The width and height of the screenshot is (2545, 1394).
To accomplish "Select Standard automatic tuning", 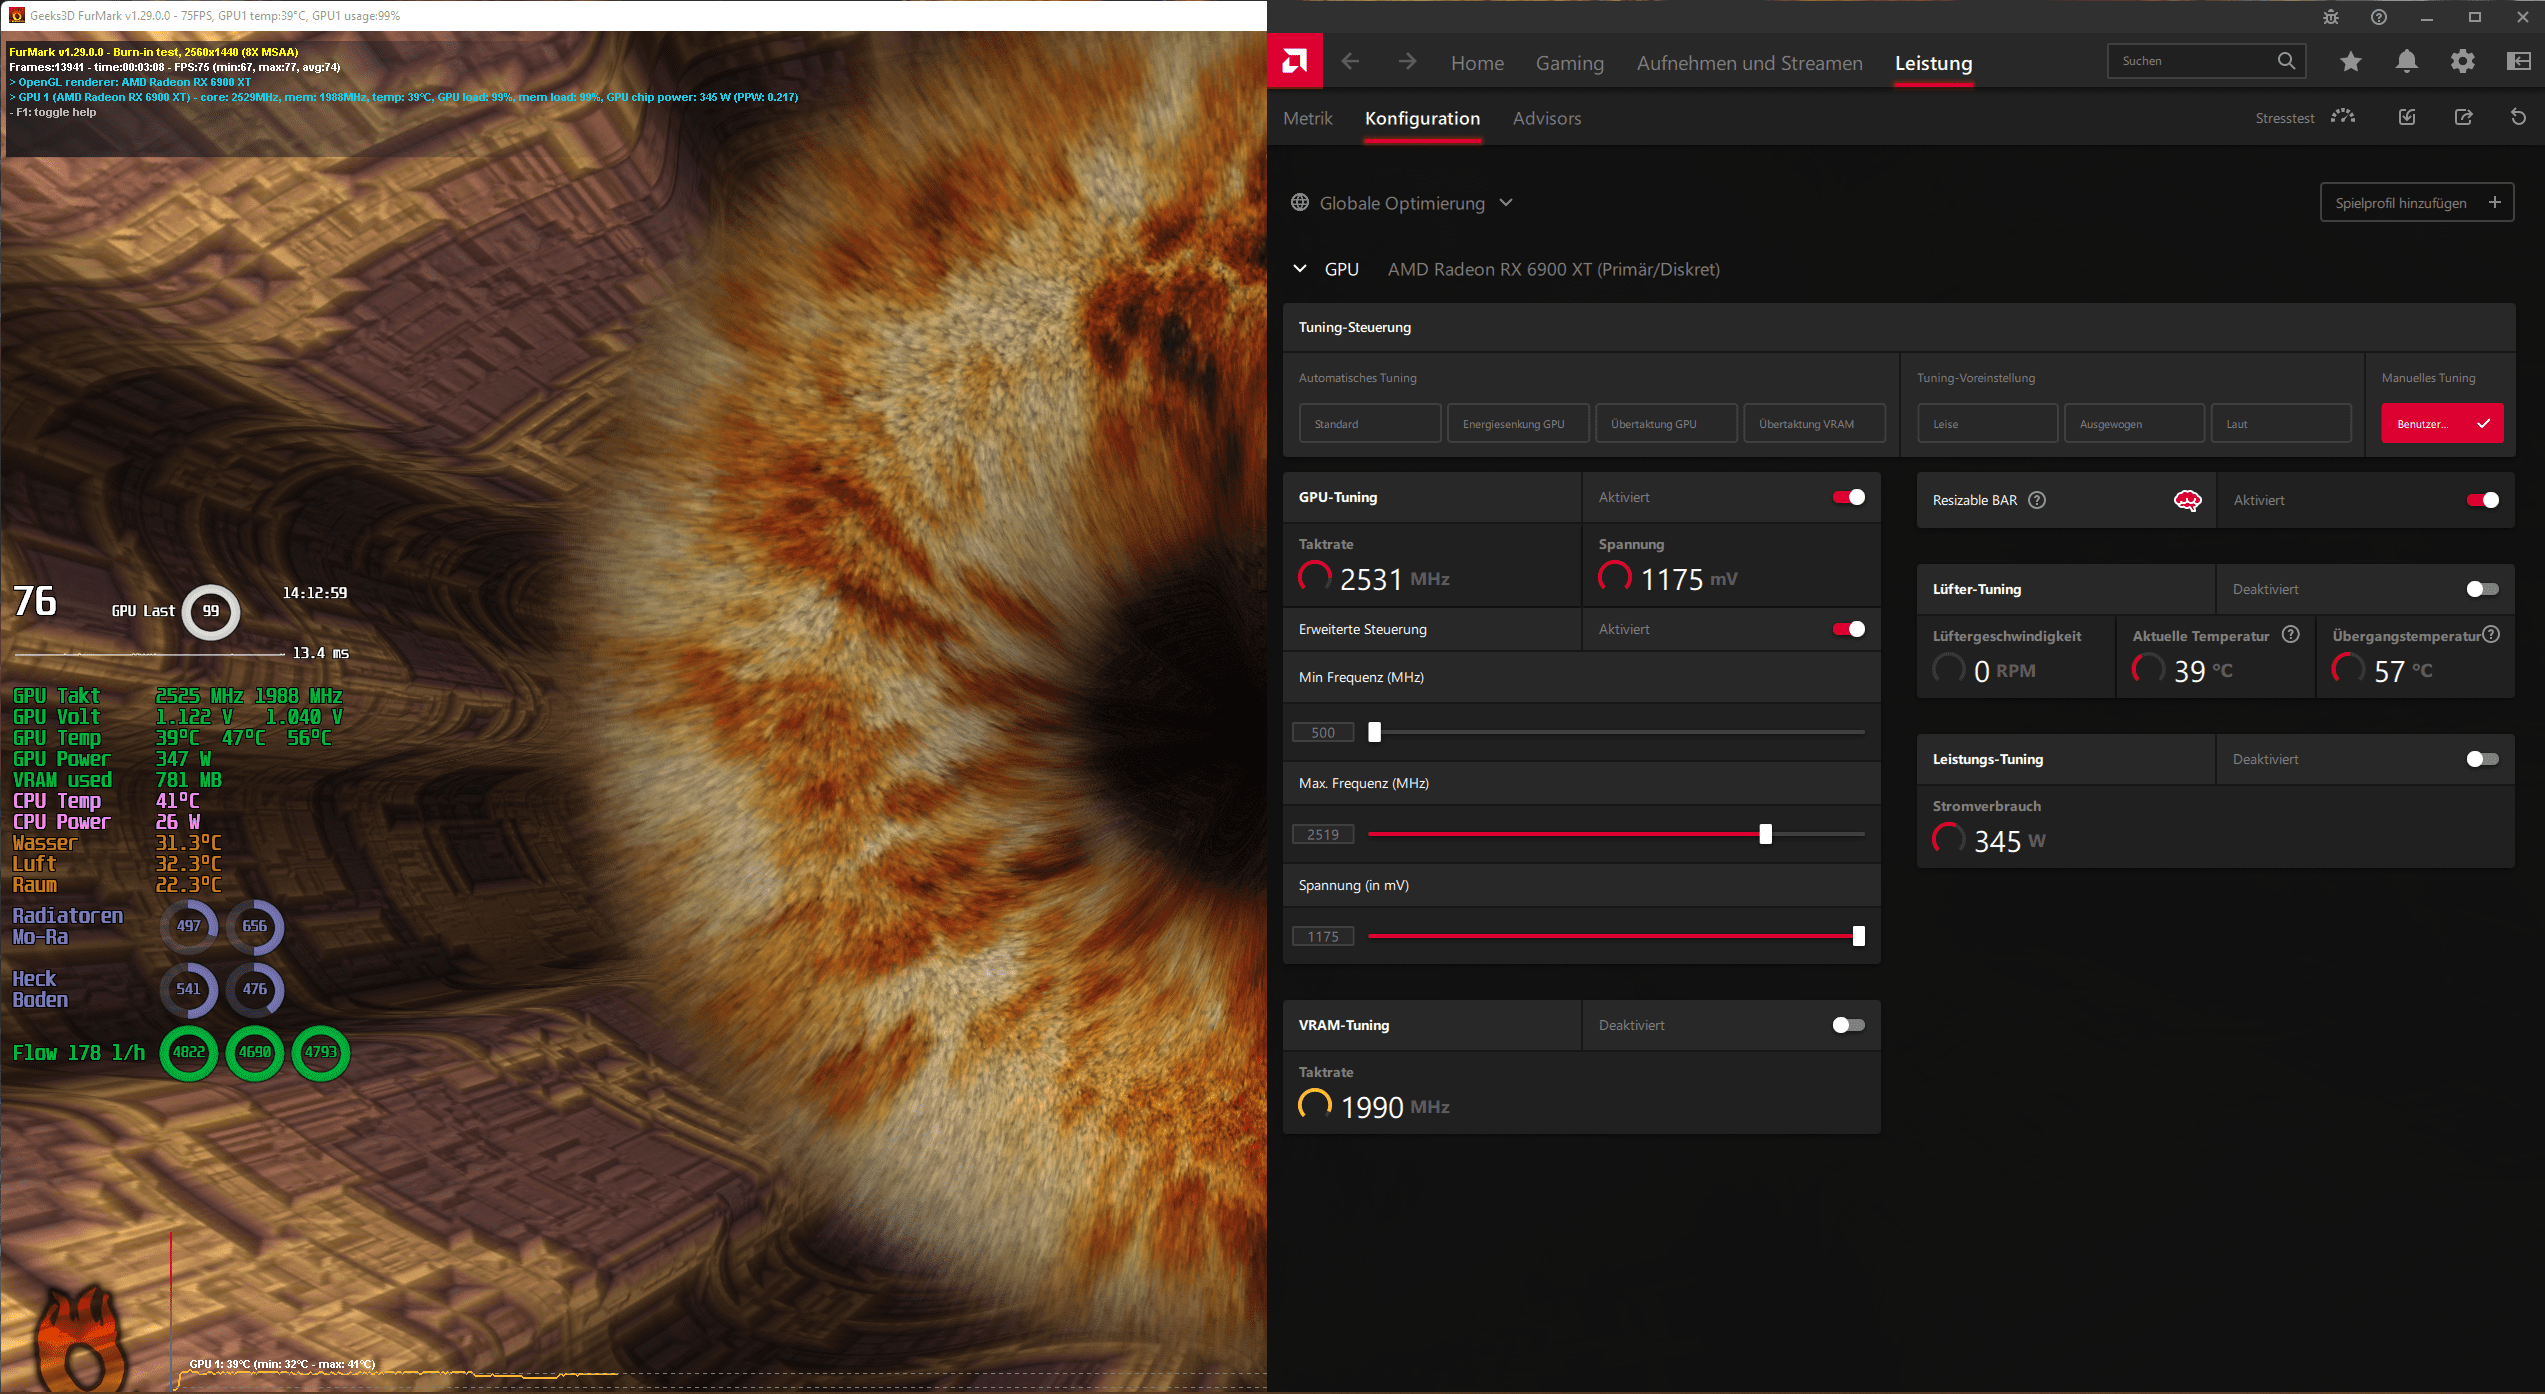I will click(1370, 424).
